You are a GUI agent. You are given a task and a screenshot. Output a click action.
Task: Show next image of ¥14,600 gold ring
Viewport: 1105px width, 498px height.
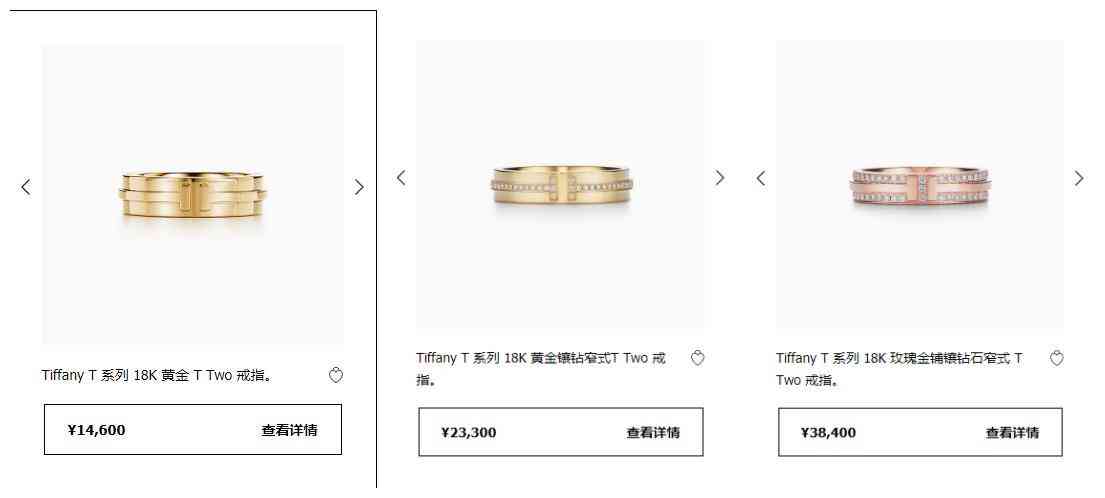359,187
